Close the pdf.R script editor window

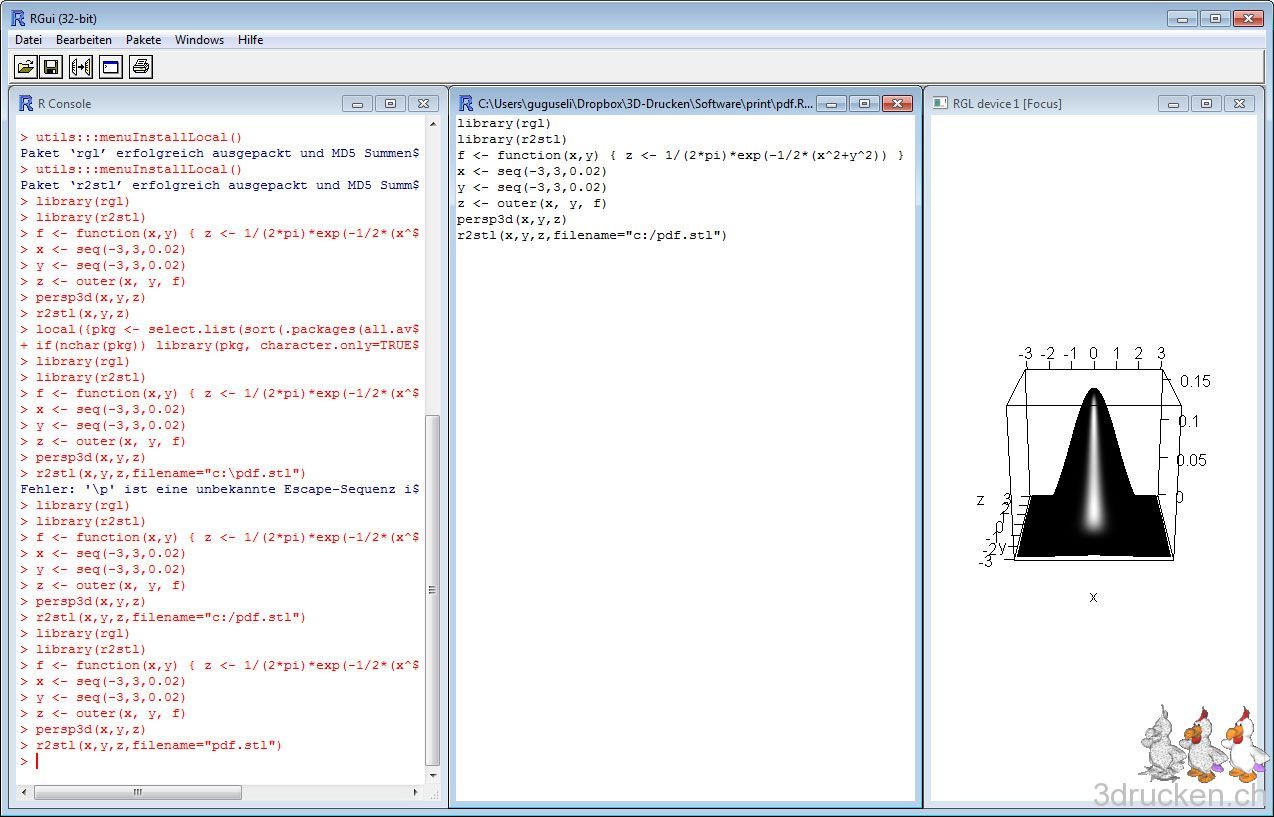pos(897,103)
